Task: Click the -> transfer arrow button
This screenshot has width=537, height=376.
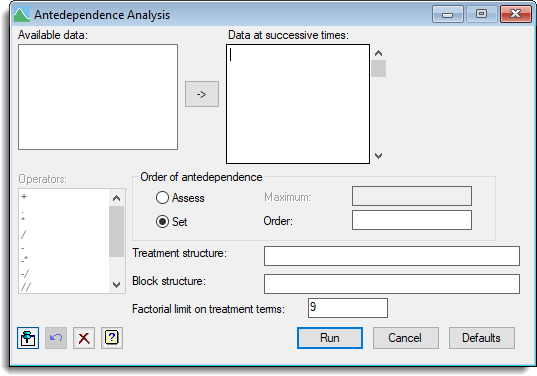Action: pyautogui.click(x=202, y=94)
